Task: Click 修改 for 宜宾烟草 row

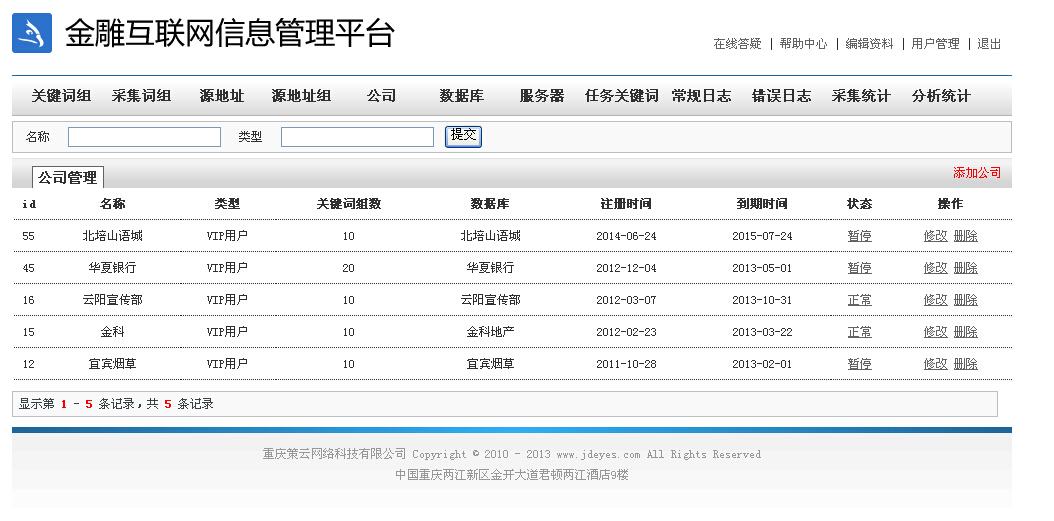Action: pos(936,364)
